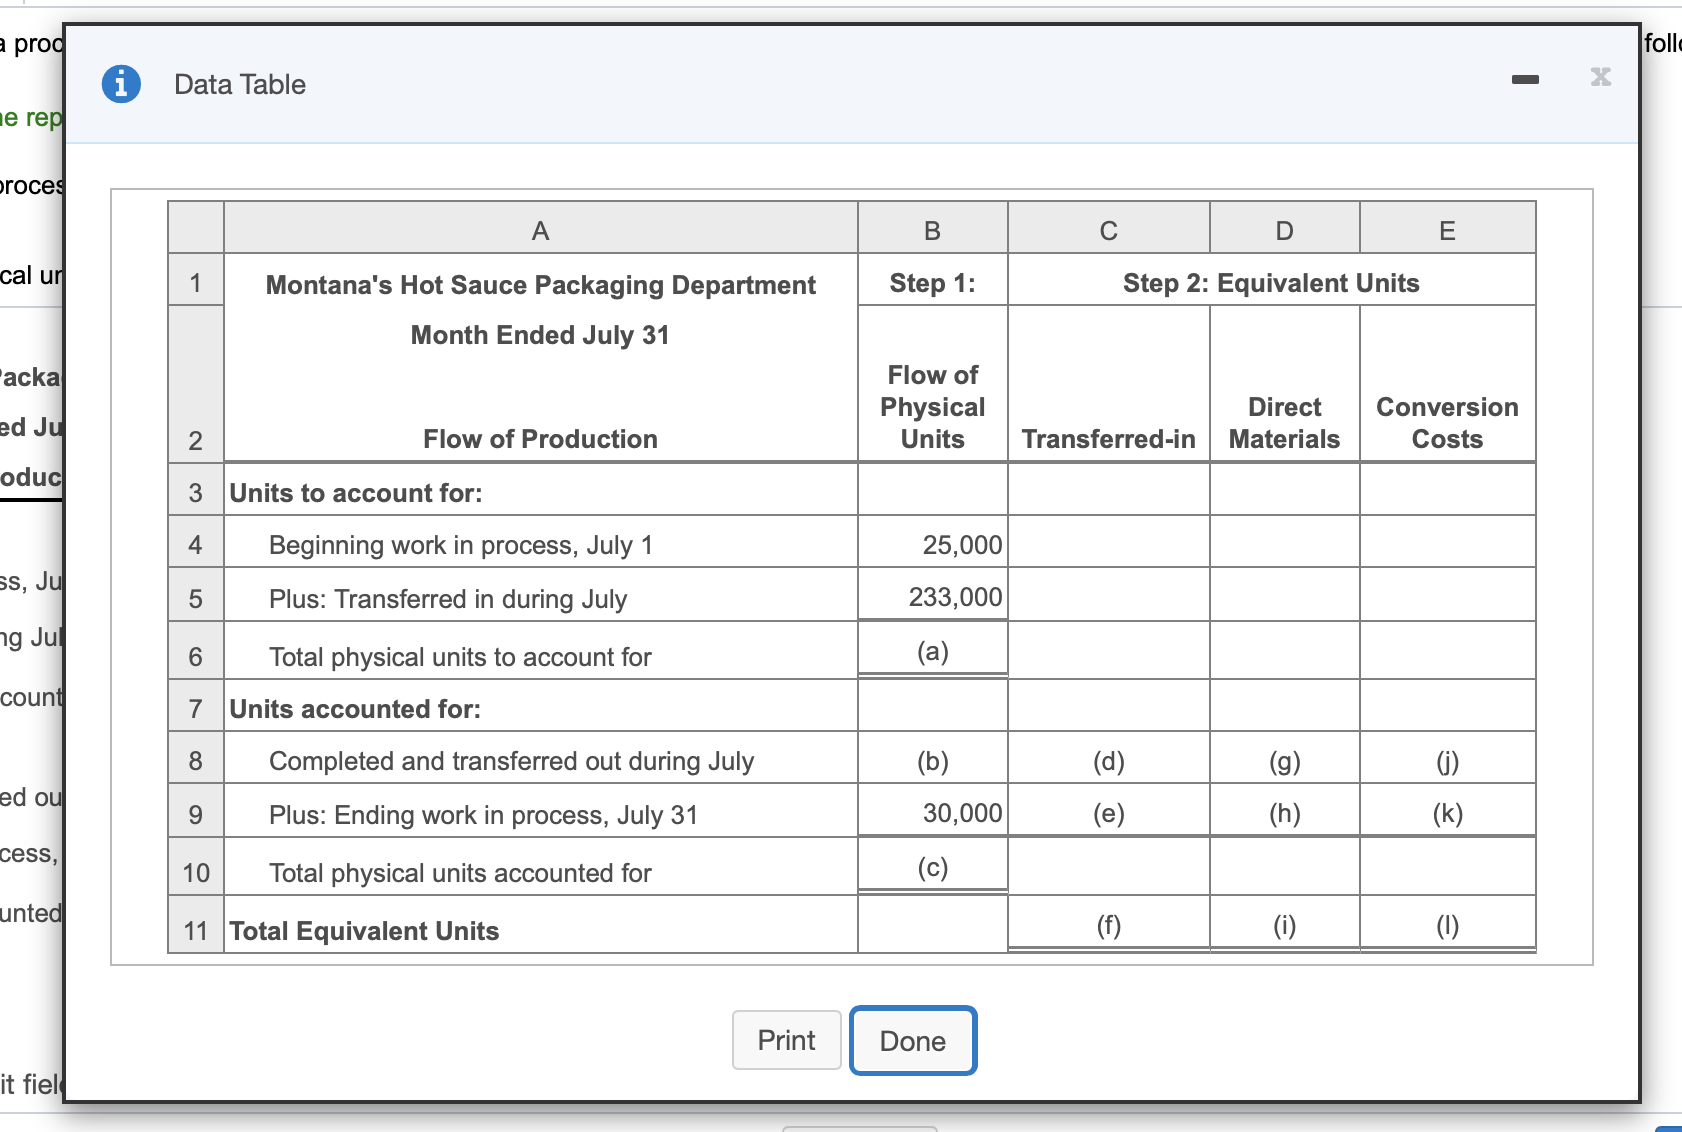
Task: Minimize the Data Table dialog
Action: 1526,80
